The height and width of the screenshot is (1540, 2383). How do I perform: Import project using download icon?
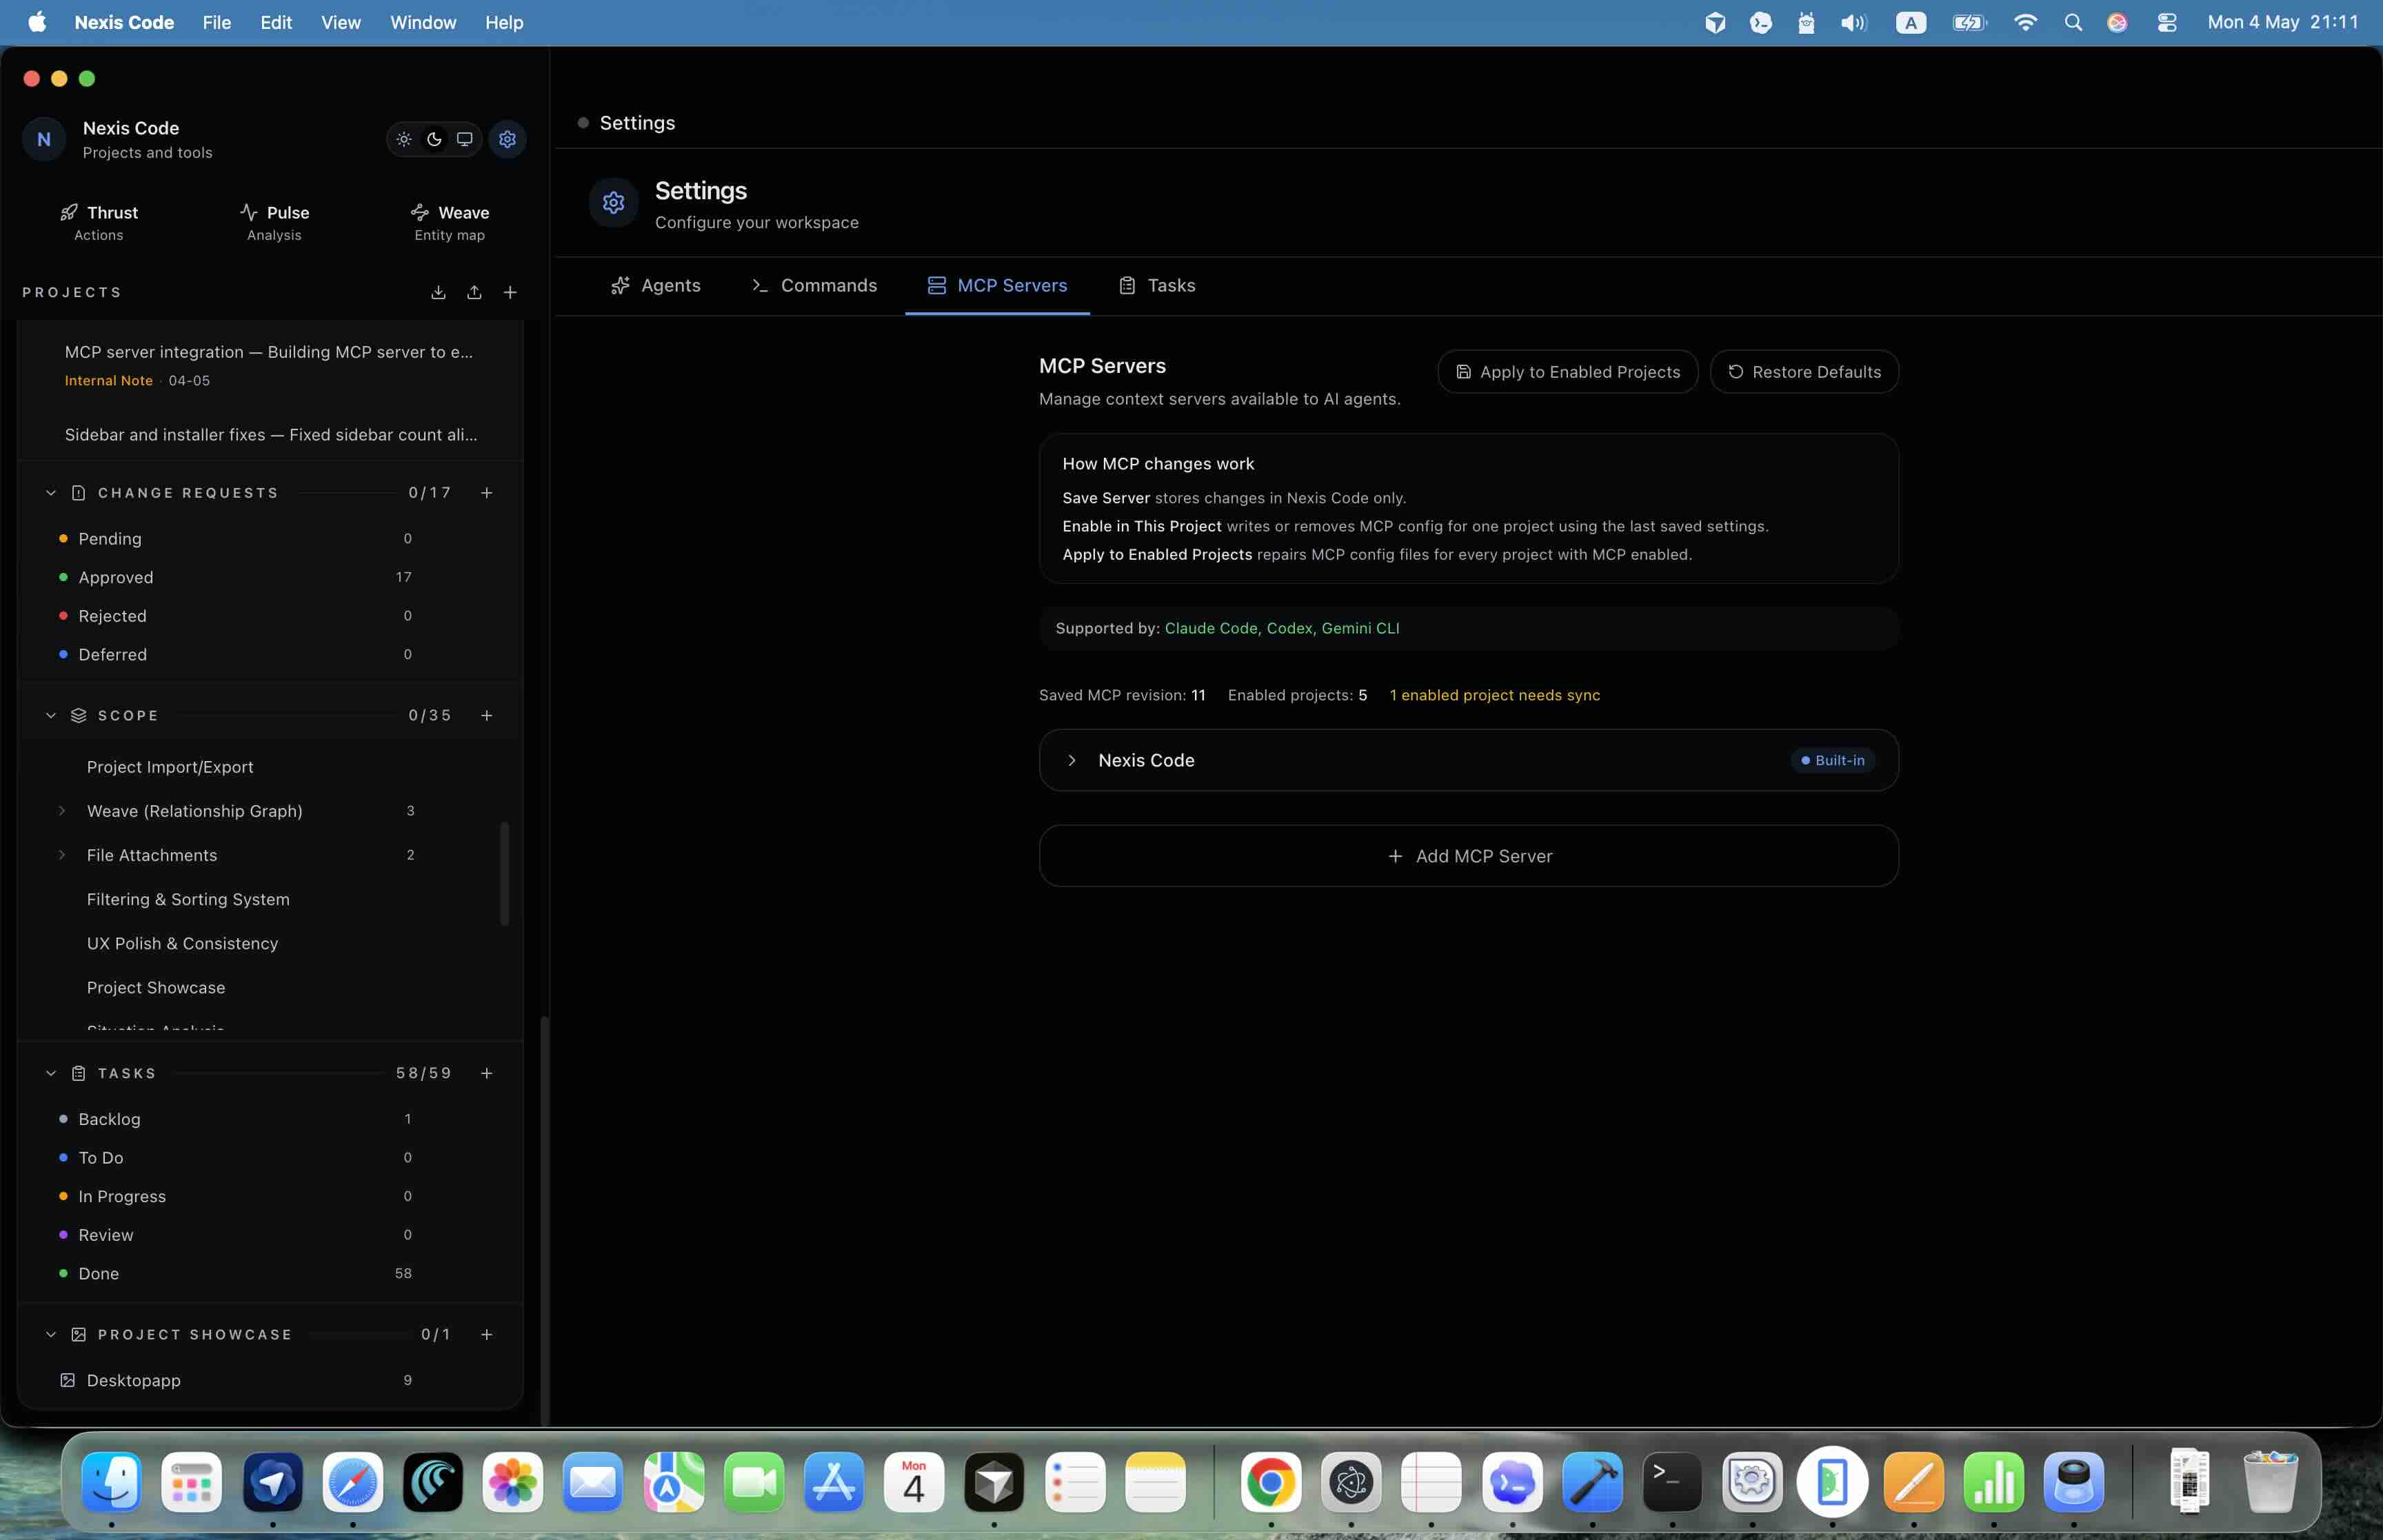(x=438, y=292)
